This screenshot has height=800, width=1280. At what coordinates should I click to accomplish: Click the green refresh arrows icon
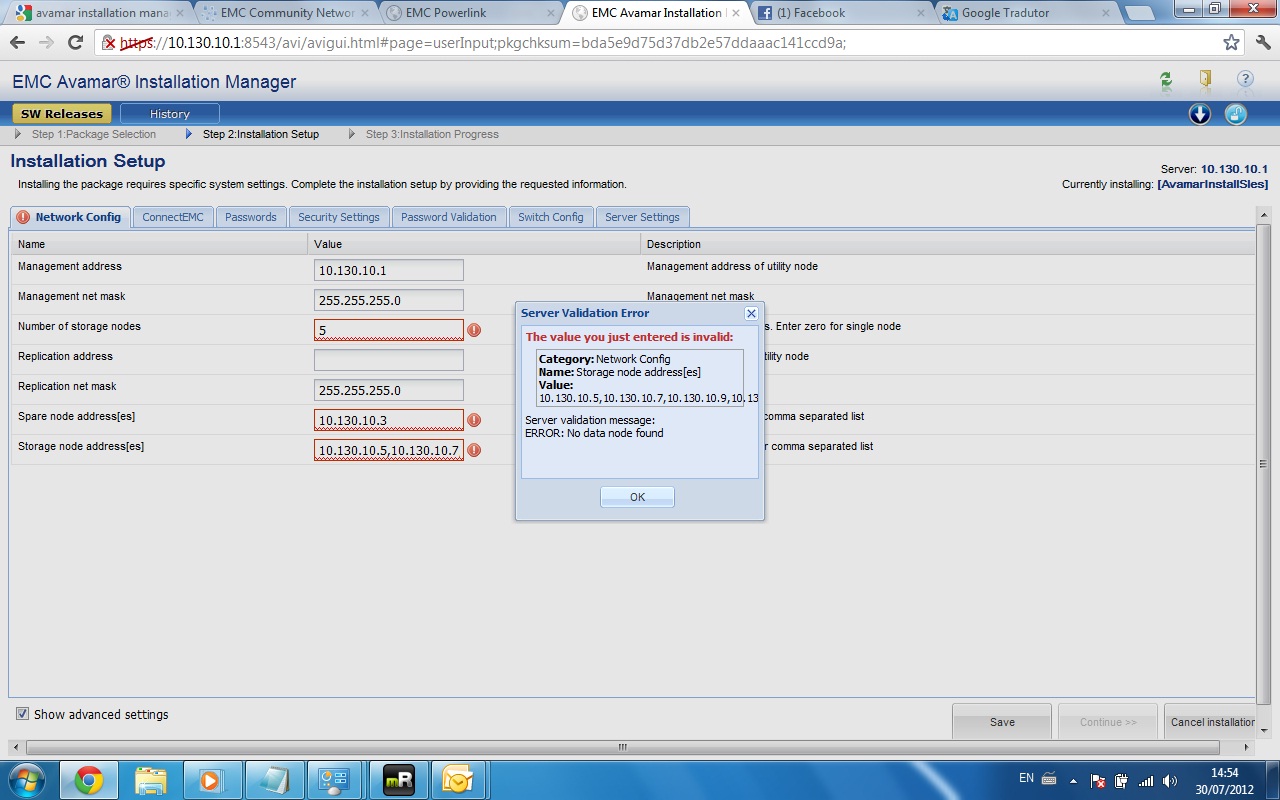click(x=1166, y=81)
